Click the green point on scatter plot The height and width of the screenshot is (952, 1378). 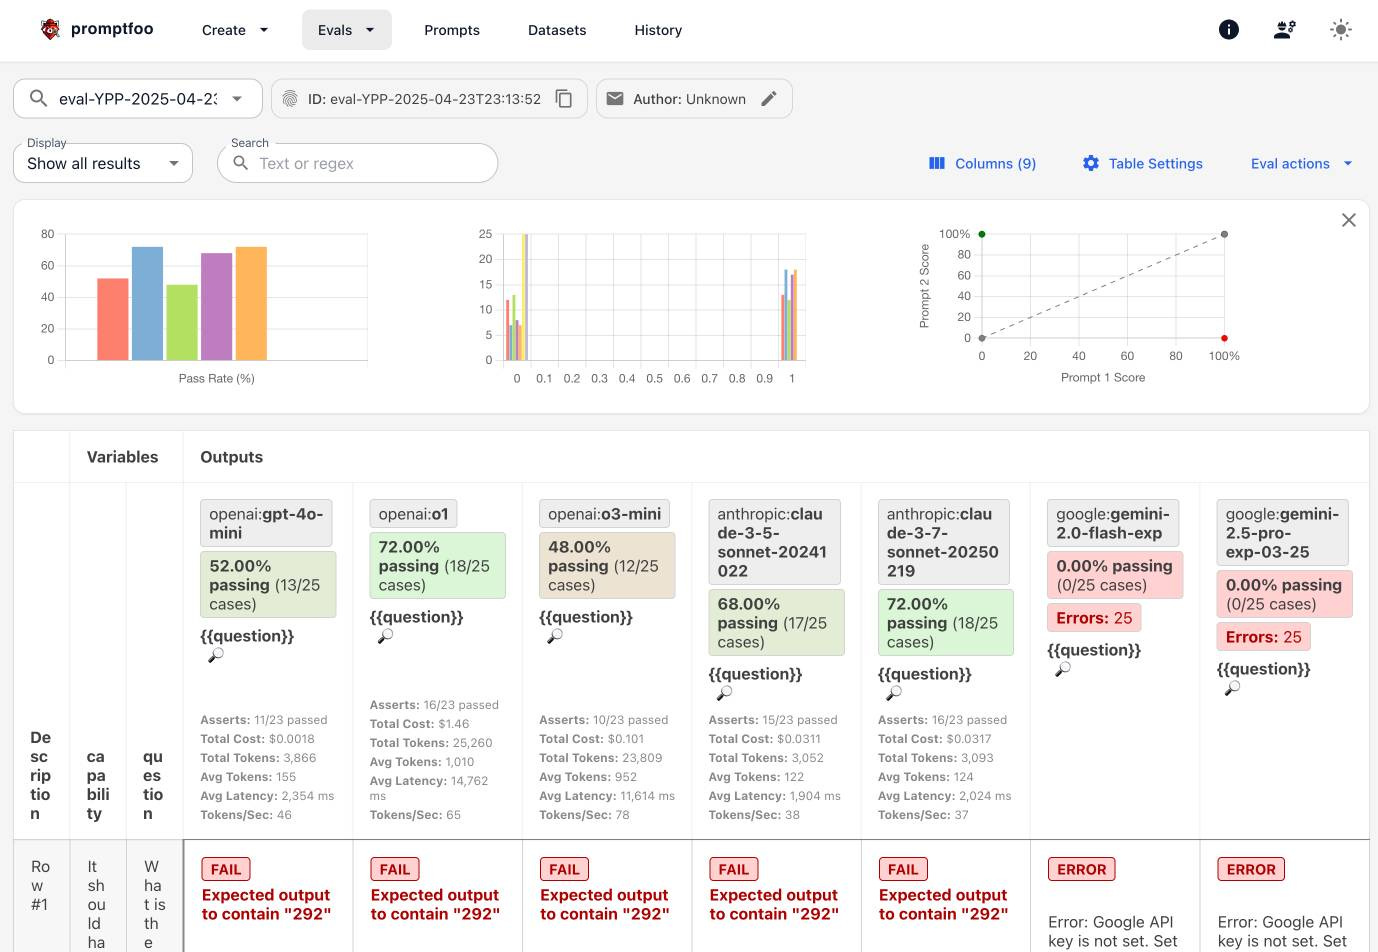[x=982, y=234]
